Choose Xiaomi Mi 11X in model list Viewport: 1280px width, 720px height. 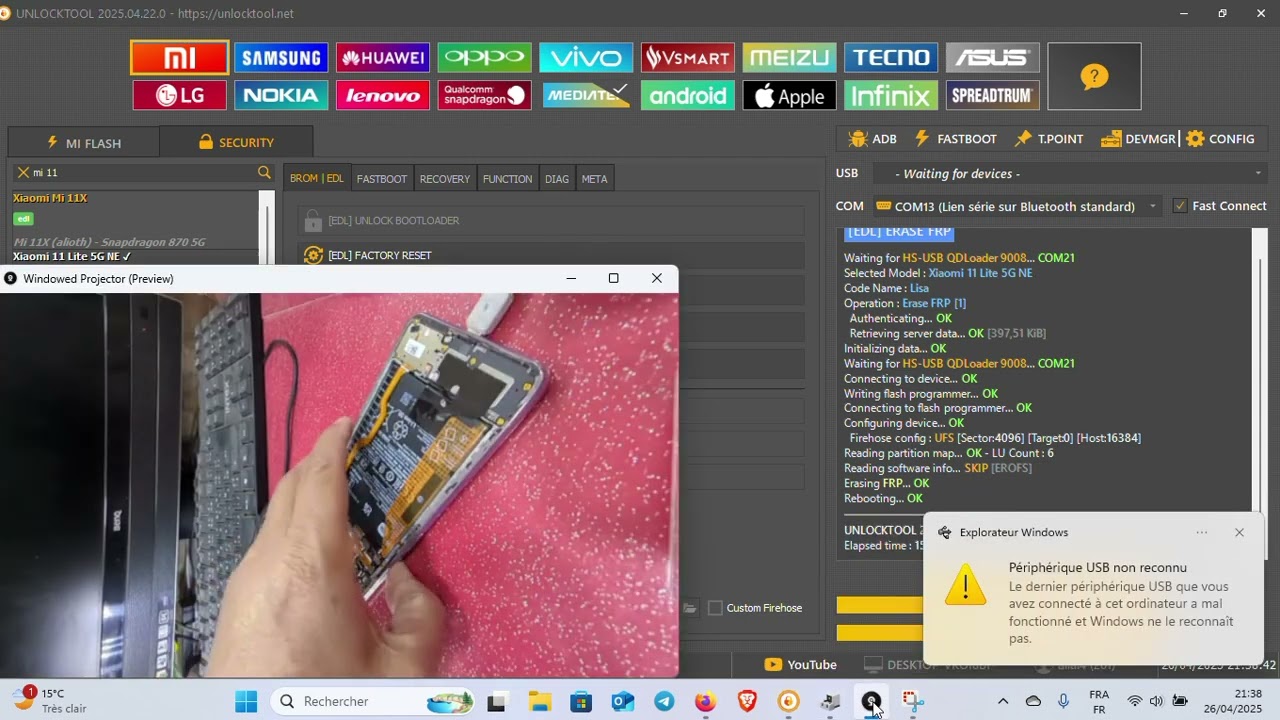tap(50, 198)
